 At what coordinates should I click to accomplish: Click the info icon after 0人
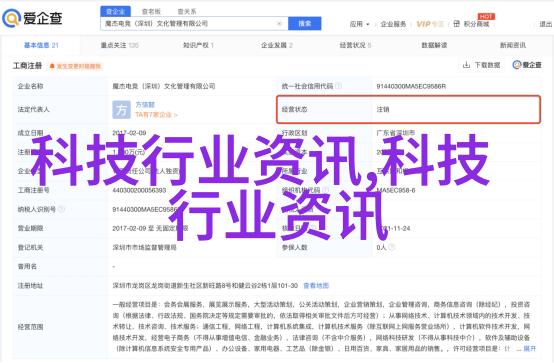click(x=391, y=247)
